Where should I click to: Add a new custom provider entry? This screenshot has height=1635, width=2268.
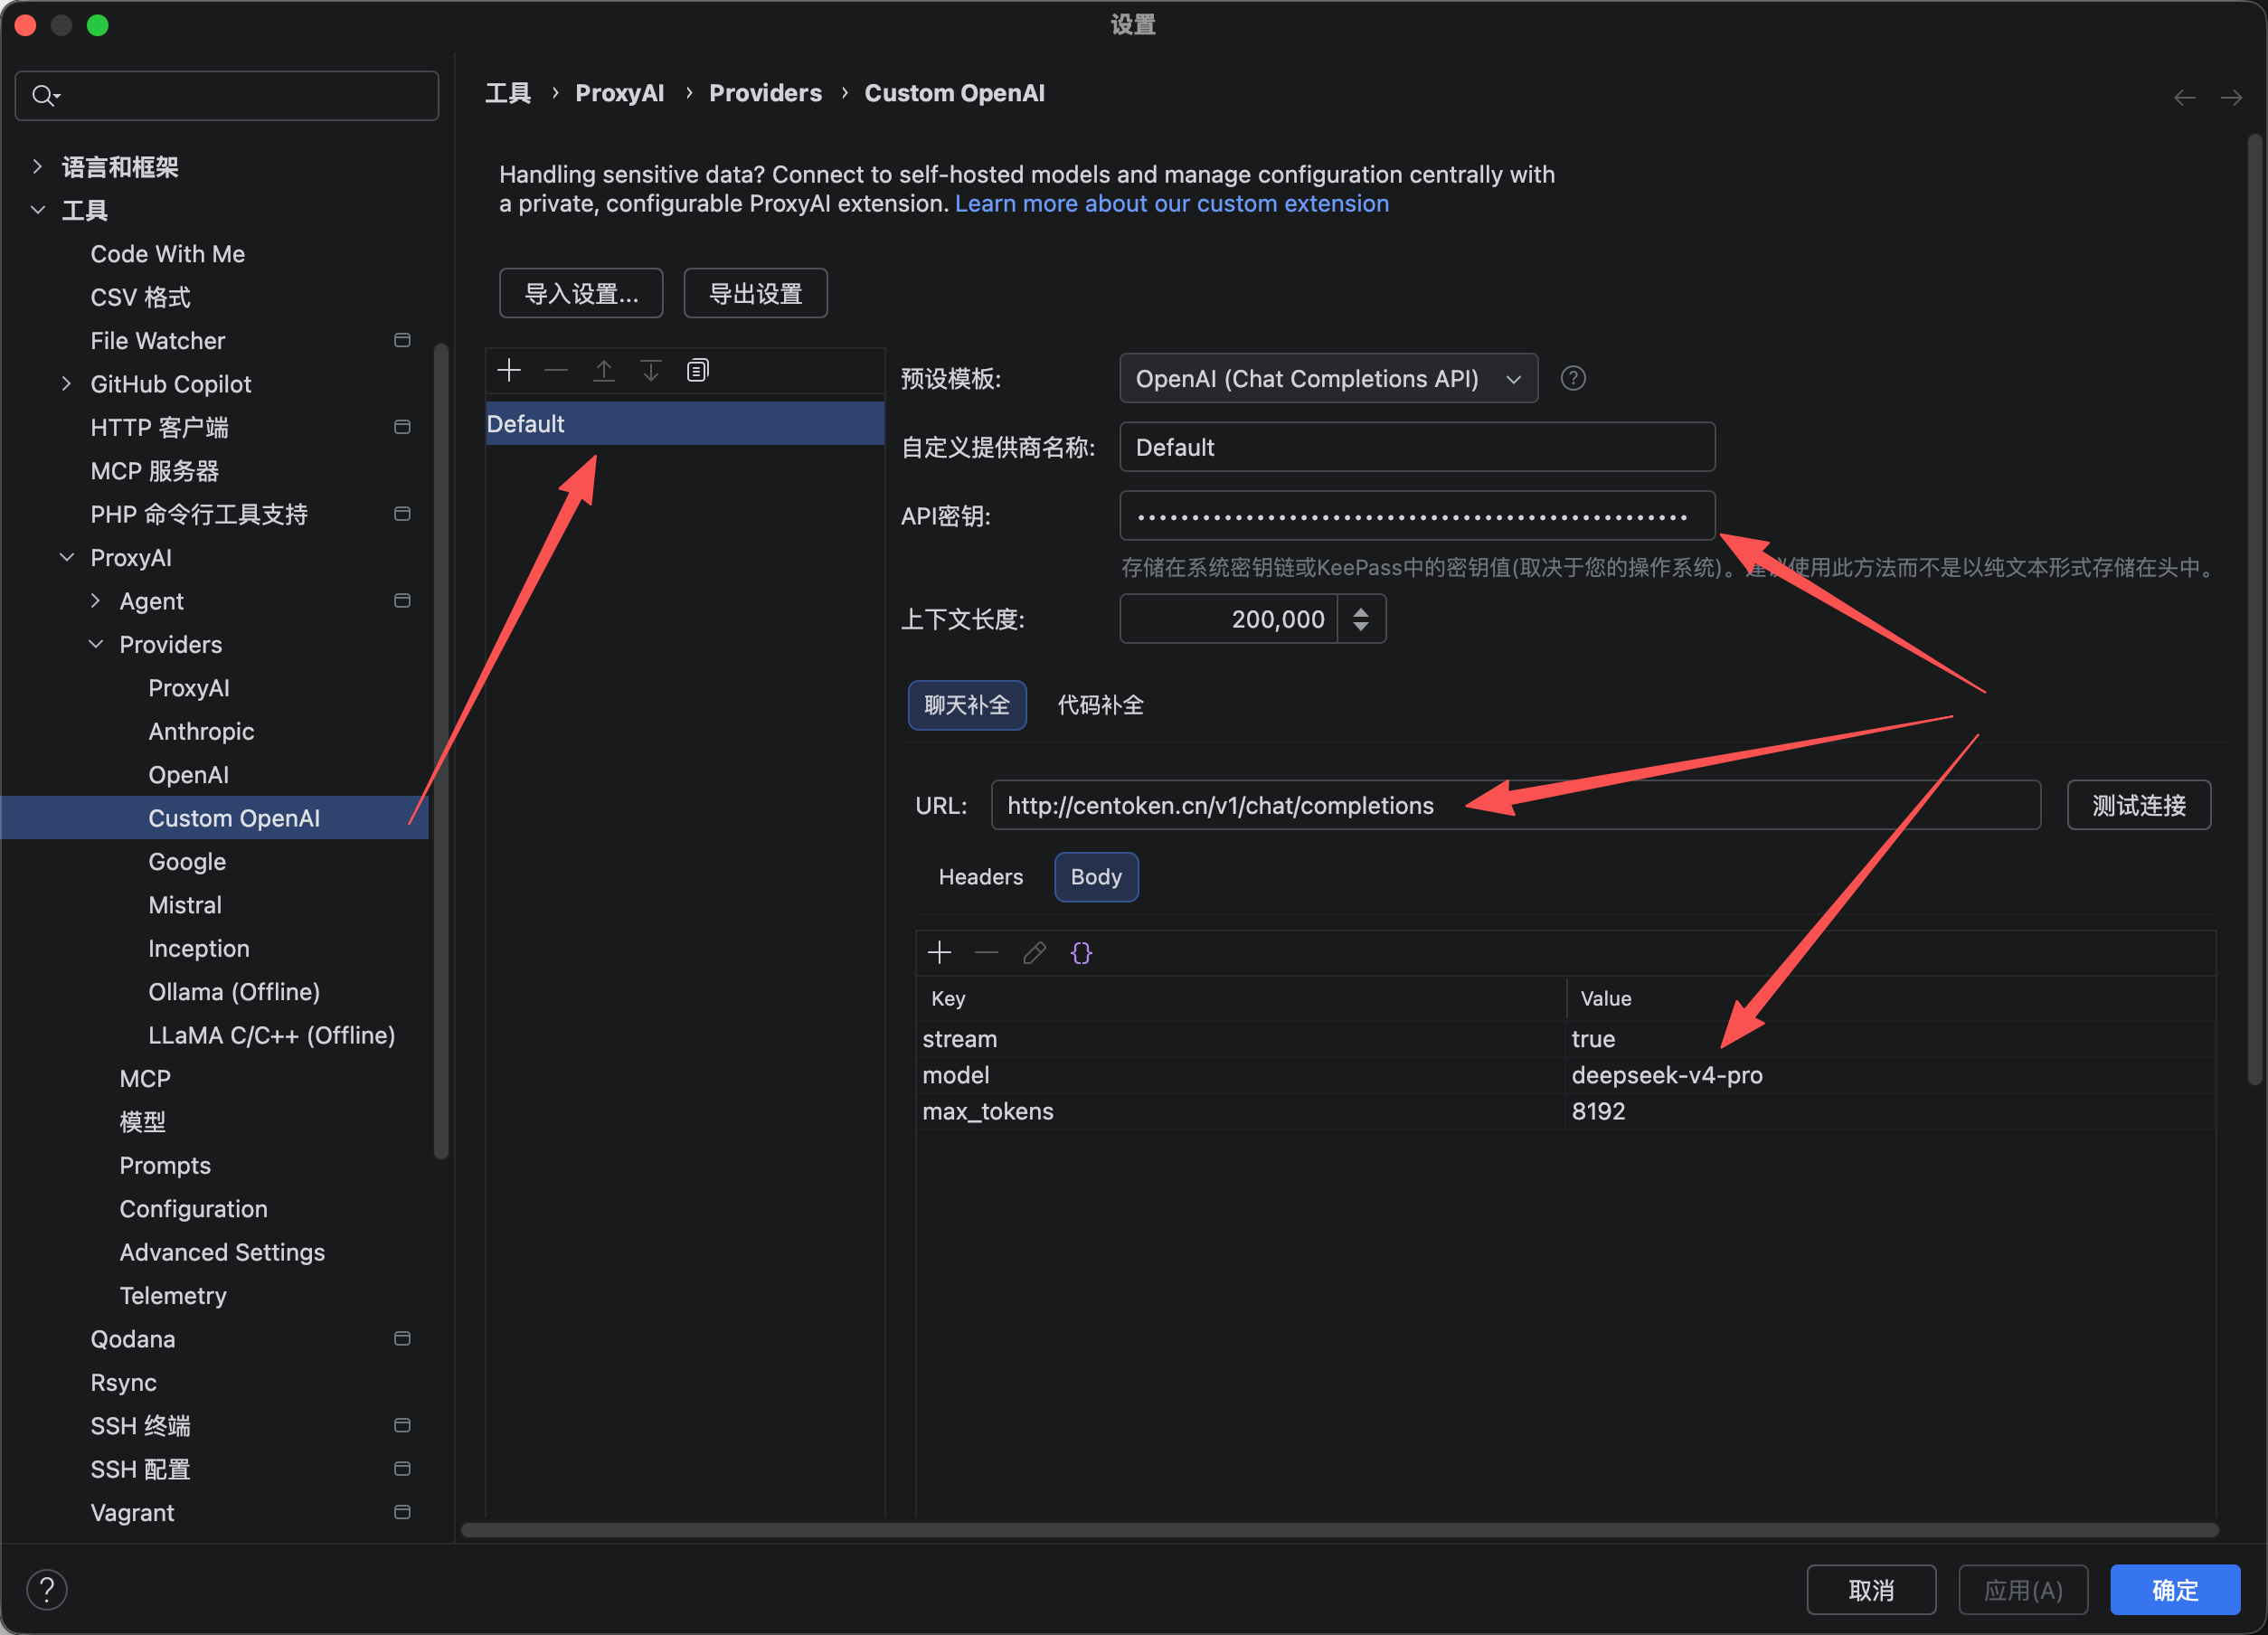[x=509, y=371]
